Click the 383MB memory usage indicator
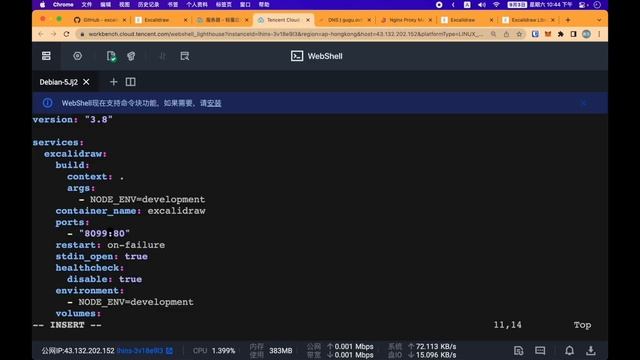Screen dimensions: 640x360 coord(280,351)
